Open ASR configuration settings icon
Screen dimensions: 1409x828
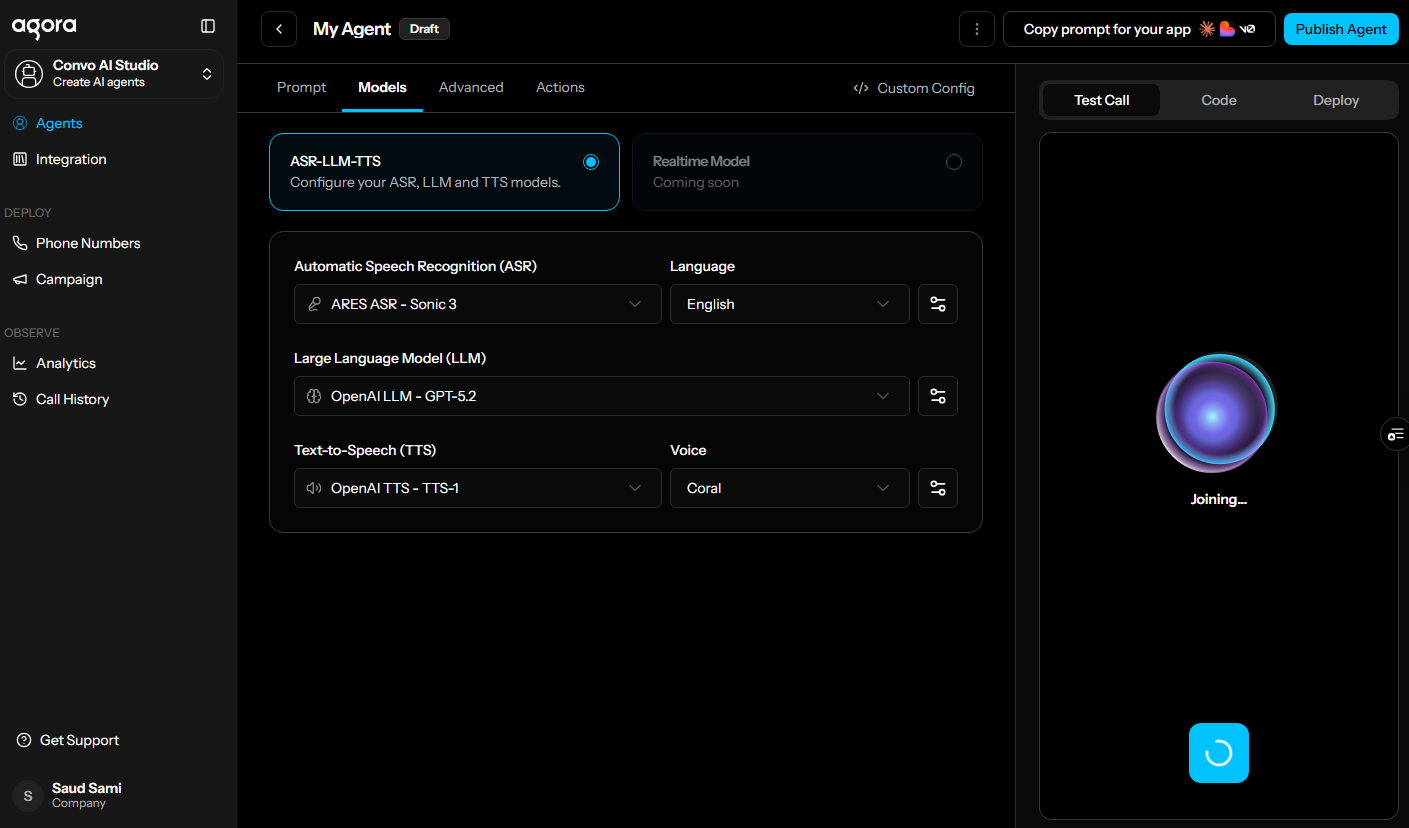click(937, 304)
